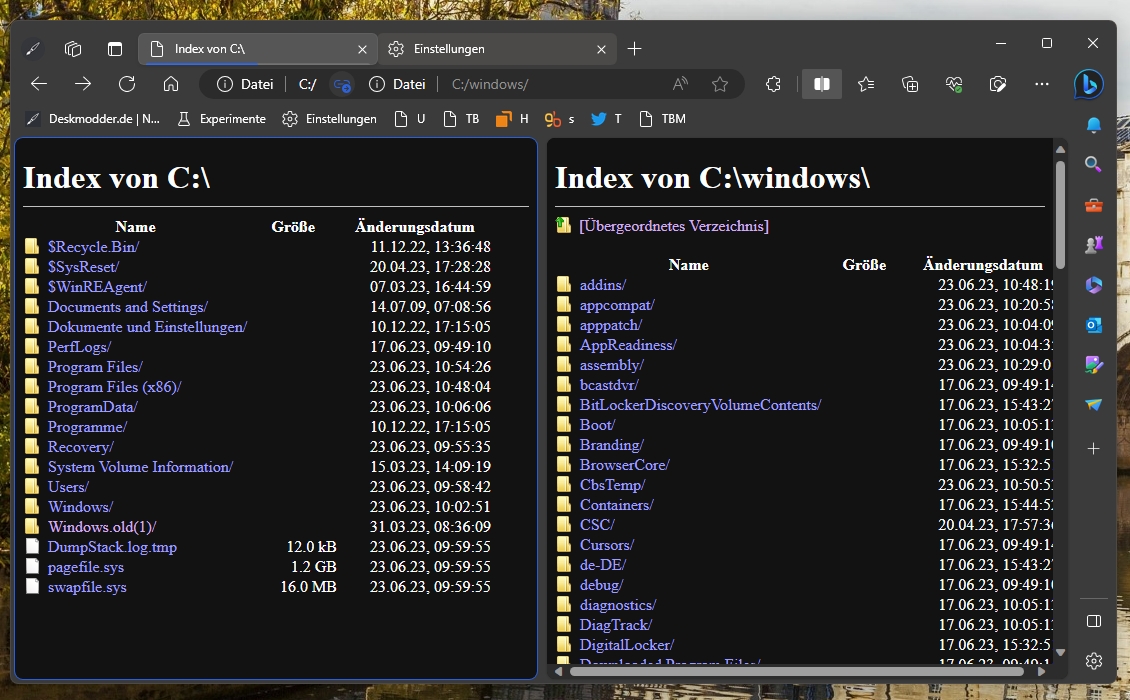
Task: Click the Read aloud icon in address bar
Action: 680,84
